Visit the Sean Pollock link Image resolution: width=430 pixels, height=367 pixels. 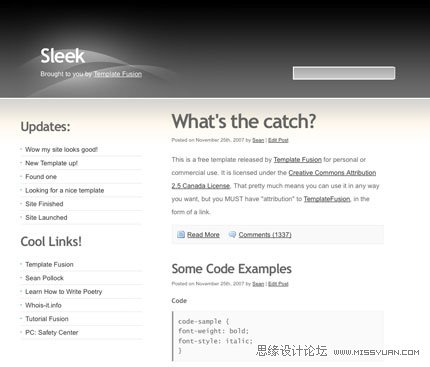pyautogui.click(x=44, y=278)
